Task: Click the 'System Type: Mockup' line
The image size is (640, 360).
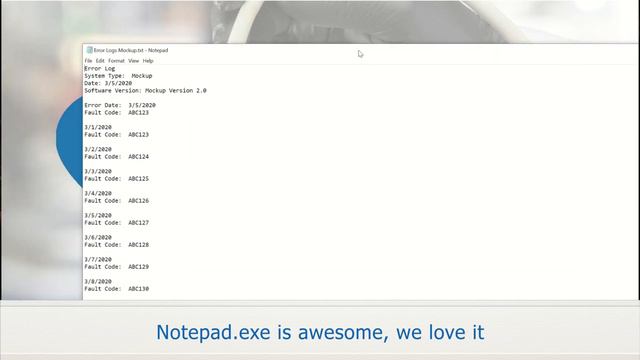Action: click(x=118, y=76)
